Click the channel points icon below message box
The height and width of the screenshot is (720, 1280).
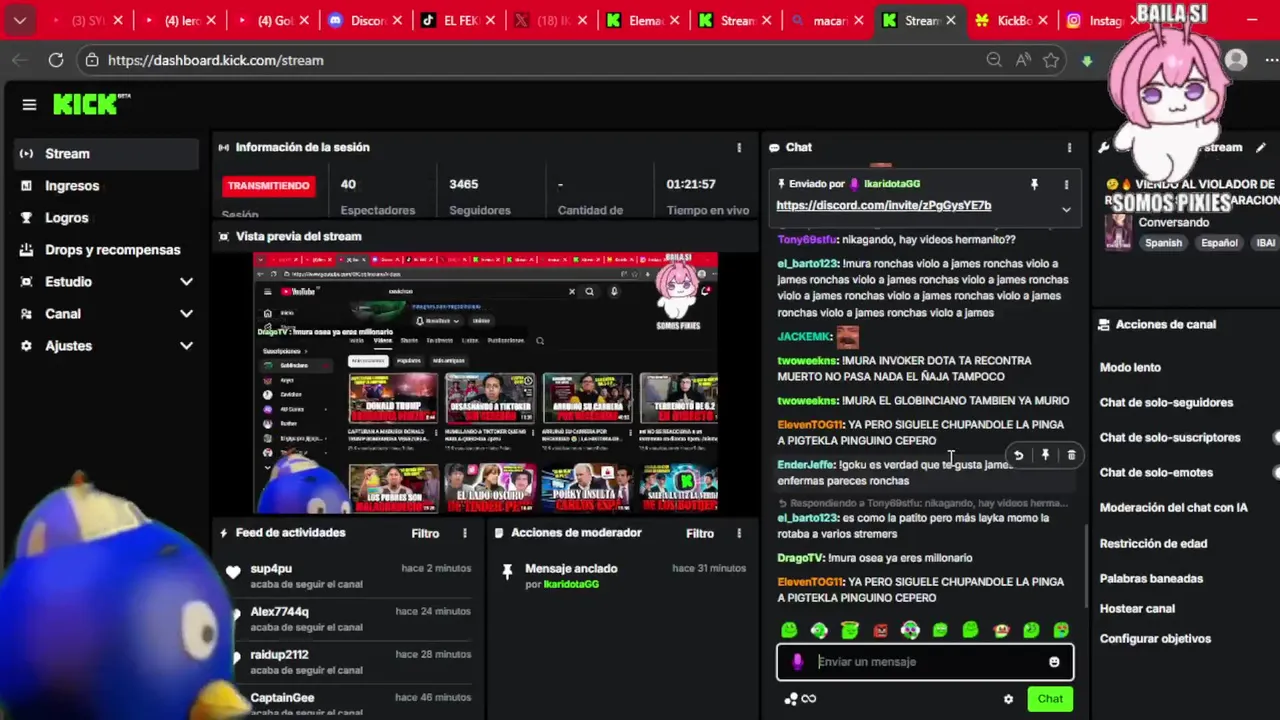tap(791, 699)
